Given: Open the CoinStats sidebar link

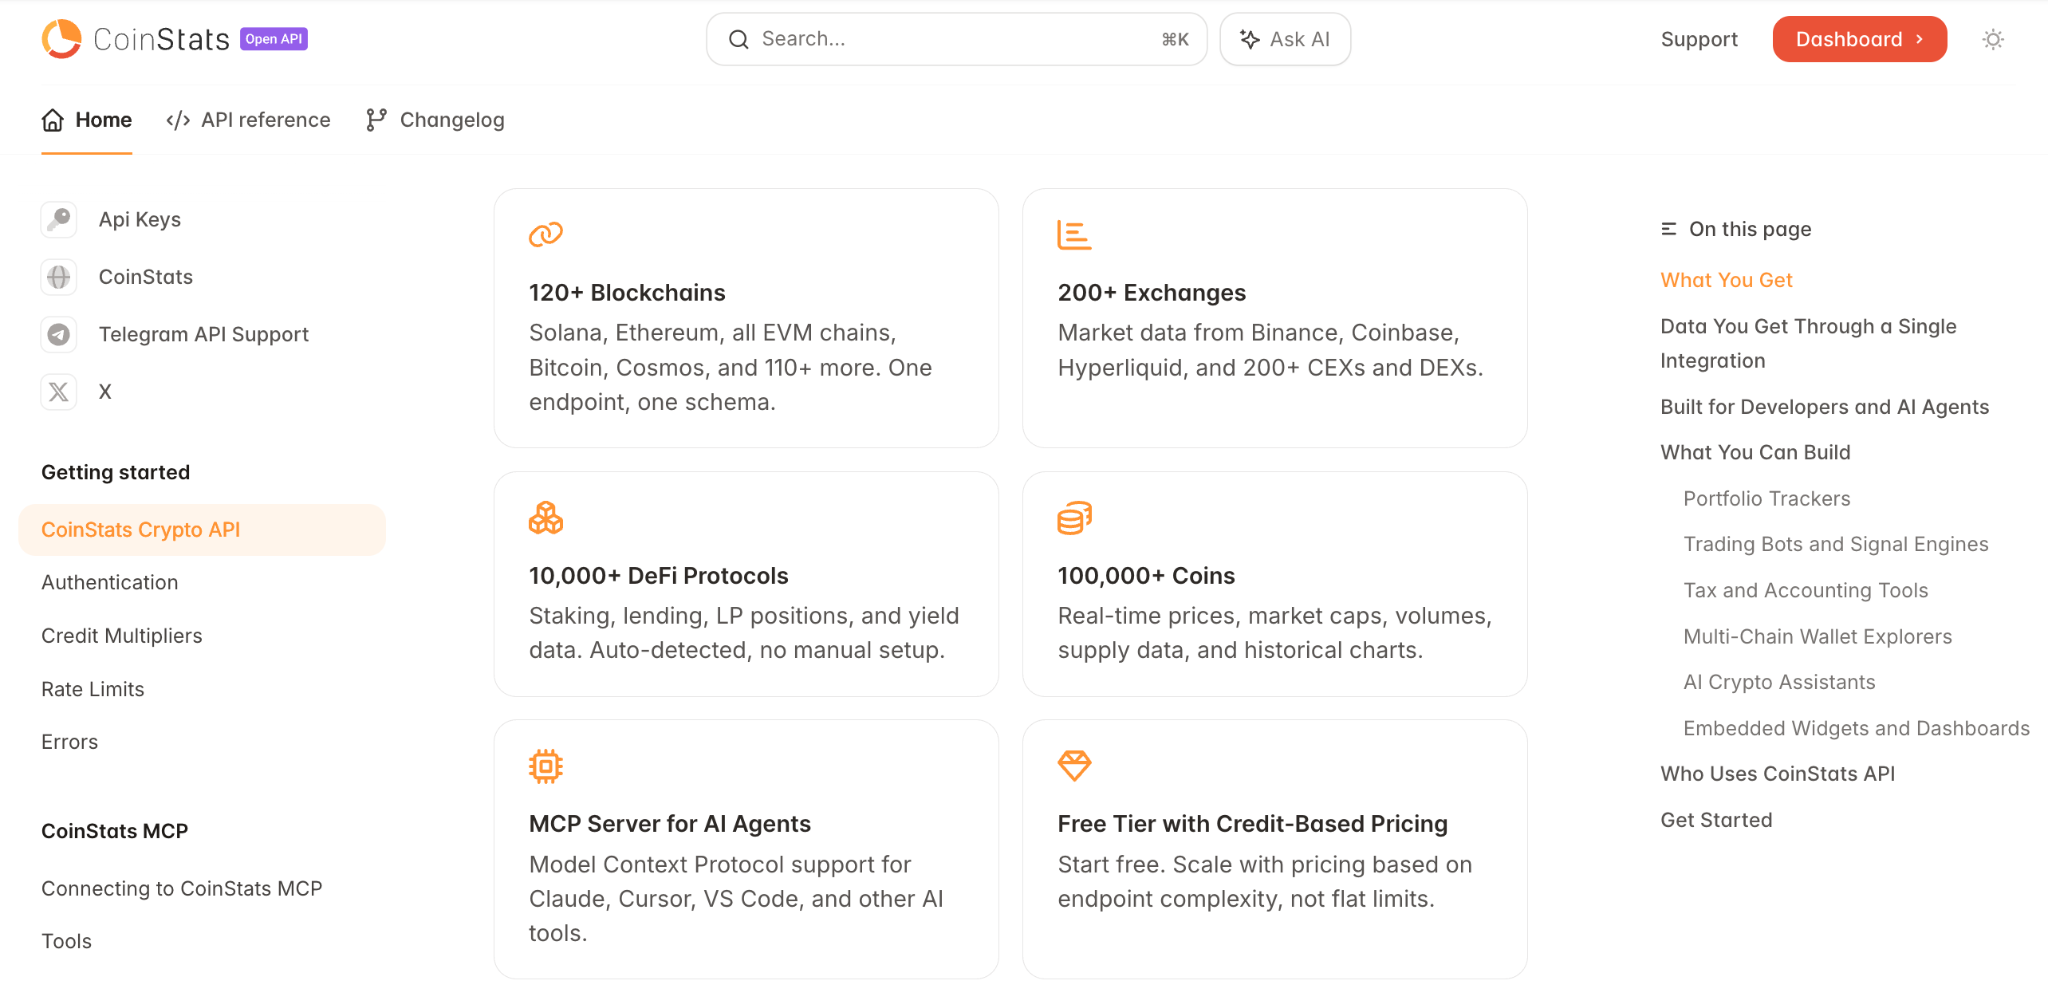Looking at the screenshot, I should [x=145, y=277].
